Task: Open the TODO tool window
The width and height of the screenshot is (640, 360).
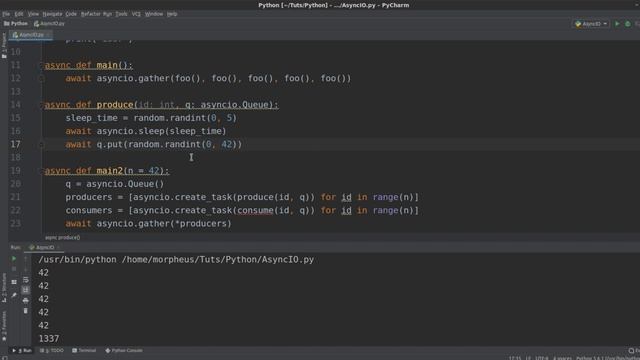Action: (52, 351)
